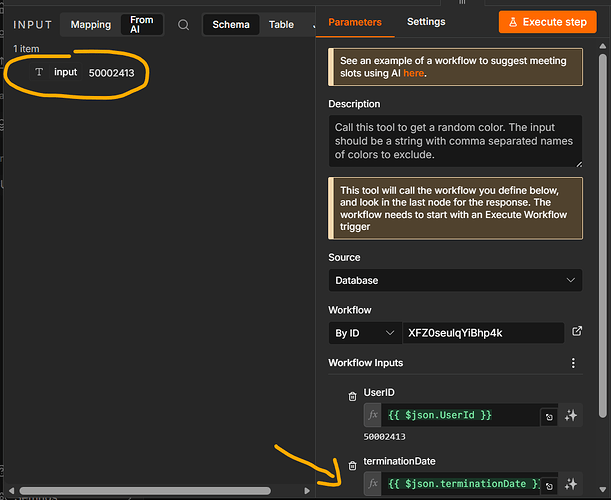611x500 pixels.
Task: Delete the terminationDate workflow input
Action: click(x=352, y=466)
